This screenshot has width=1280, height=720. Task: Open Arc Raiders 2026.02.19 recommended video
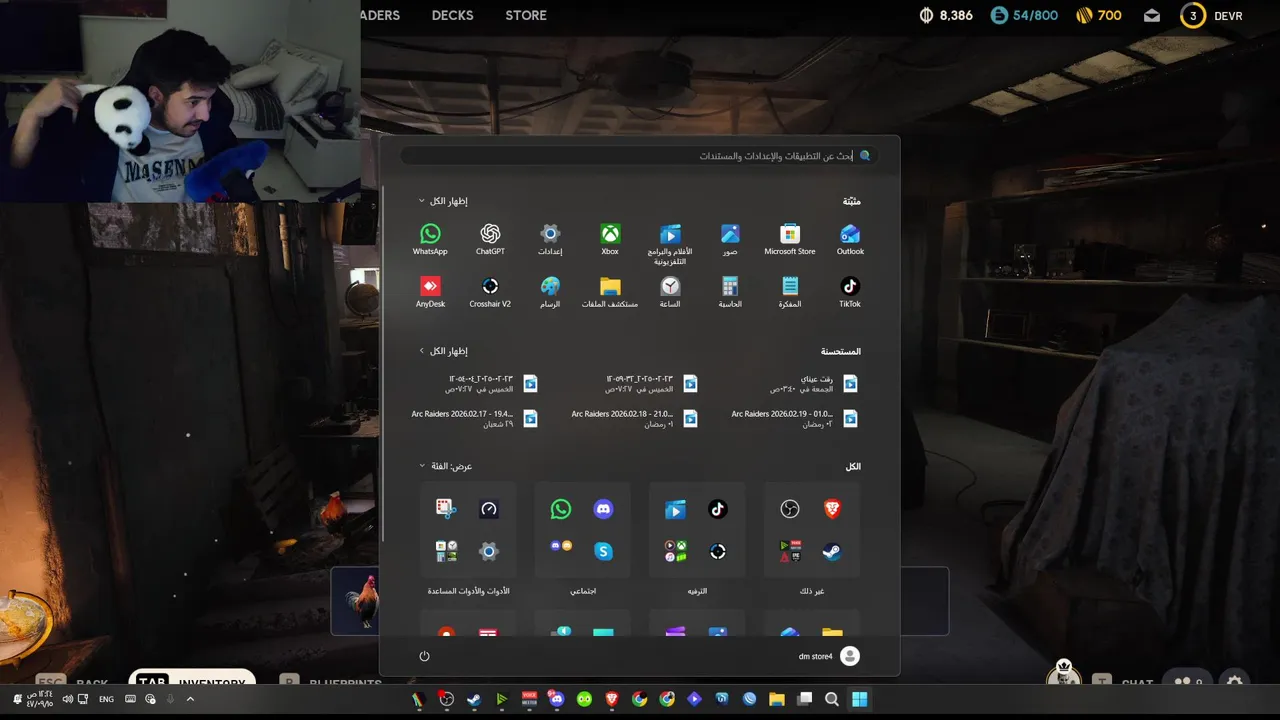click(794, 418)
